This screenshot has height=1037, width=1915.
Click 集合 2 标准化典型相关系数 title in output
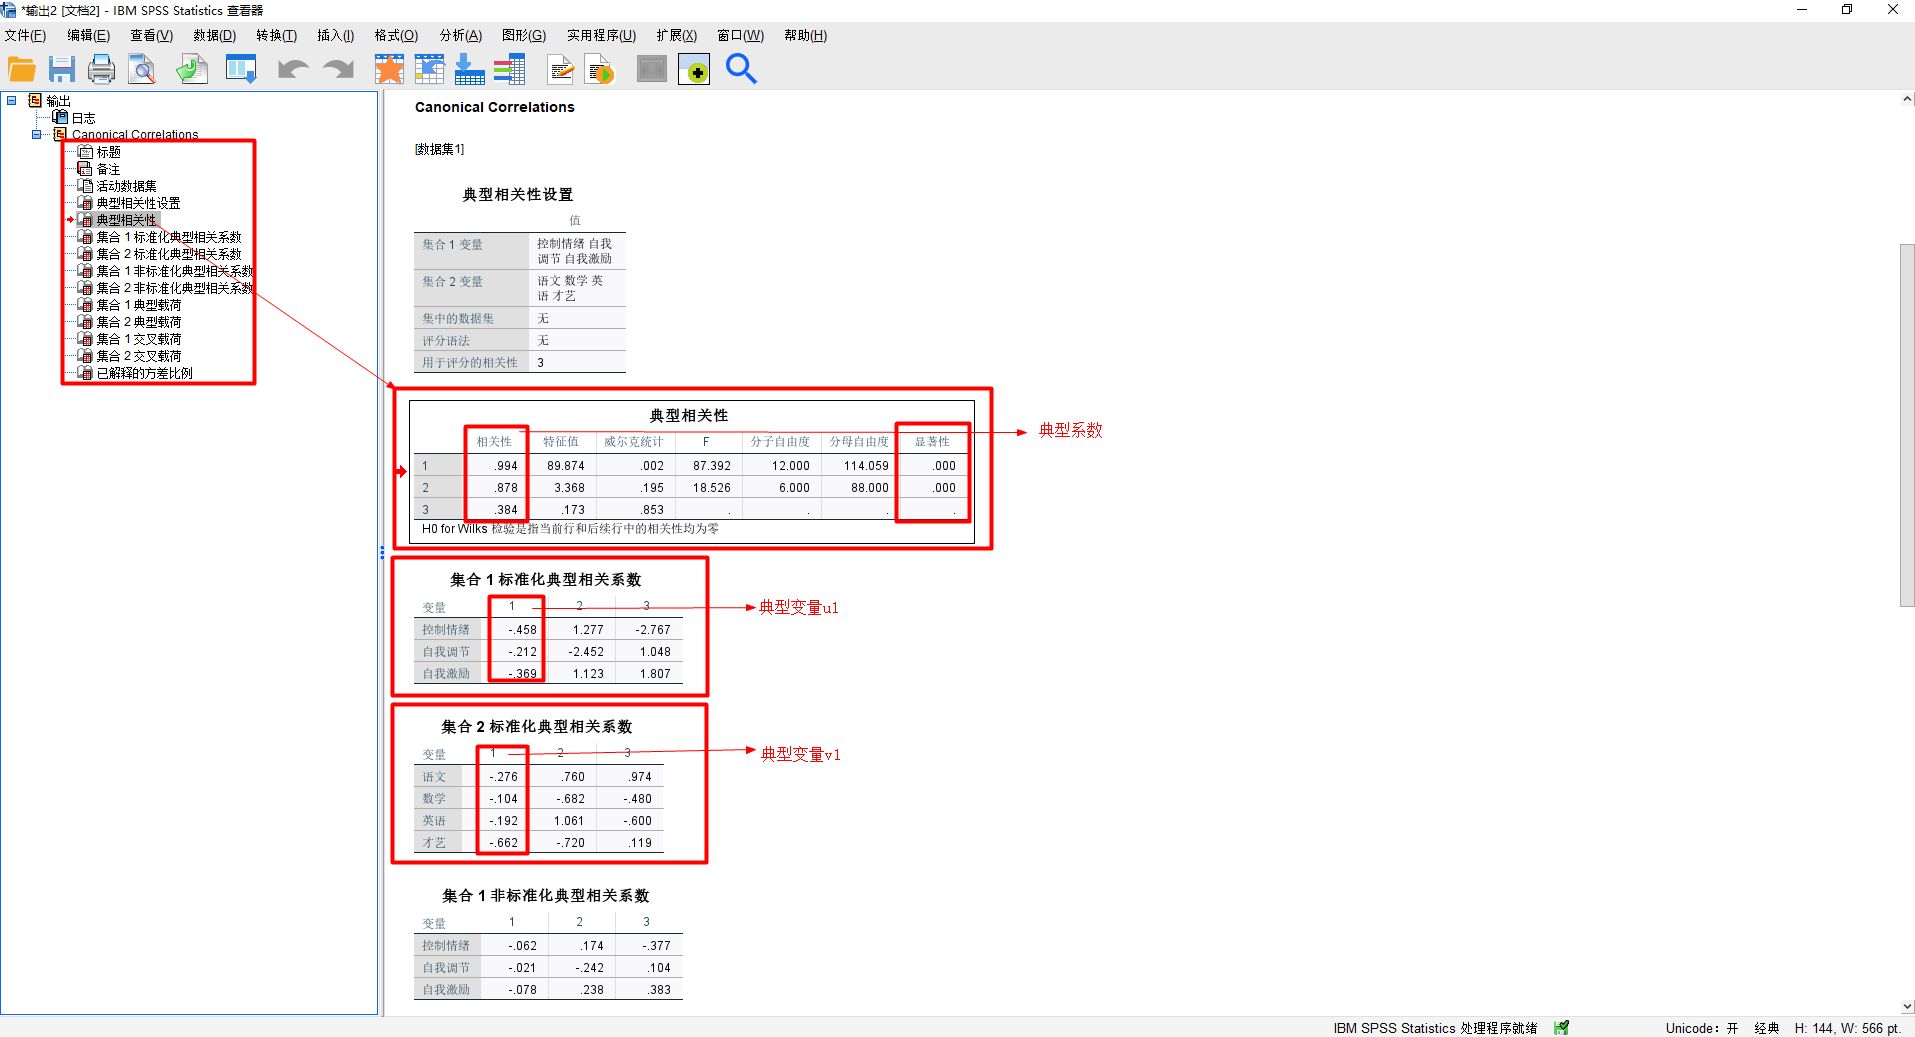537,727
